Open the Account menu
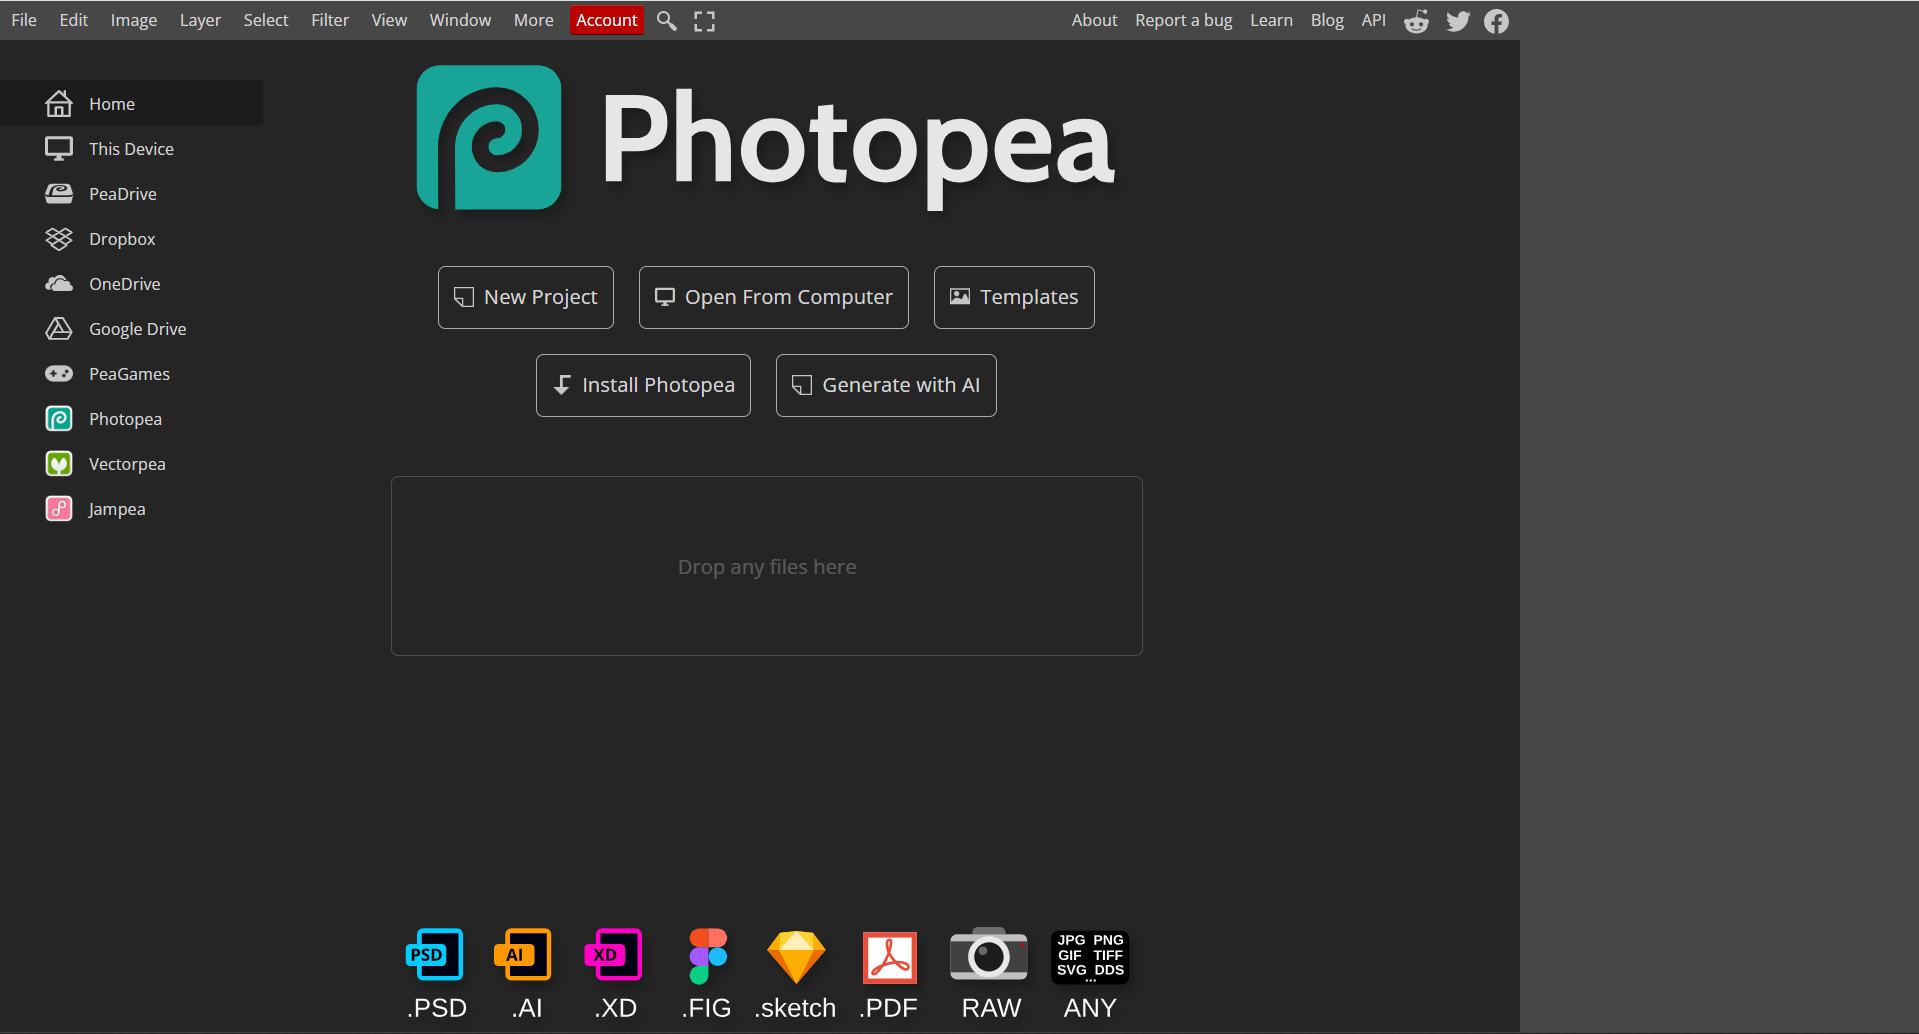 click(x=606, y=19)
